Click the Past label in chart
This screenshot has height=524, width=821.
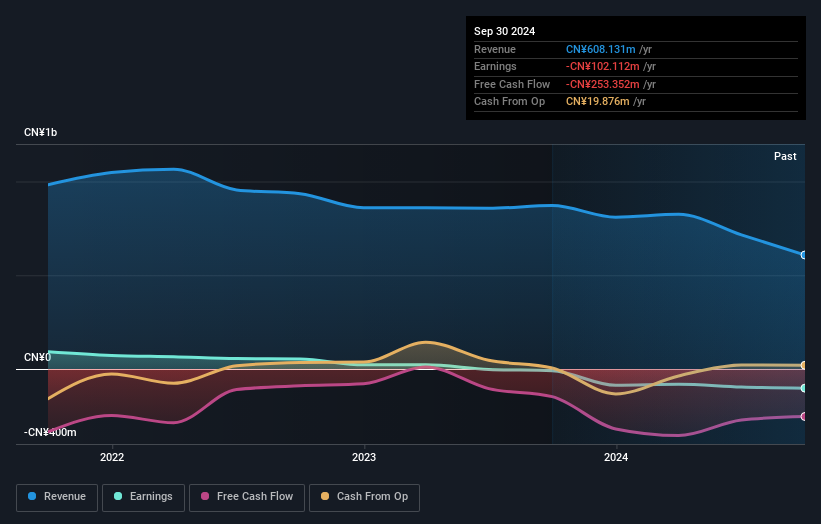coord(785,157)
